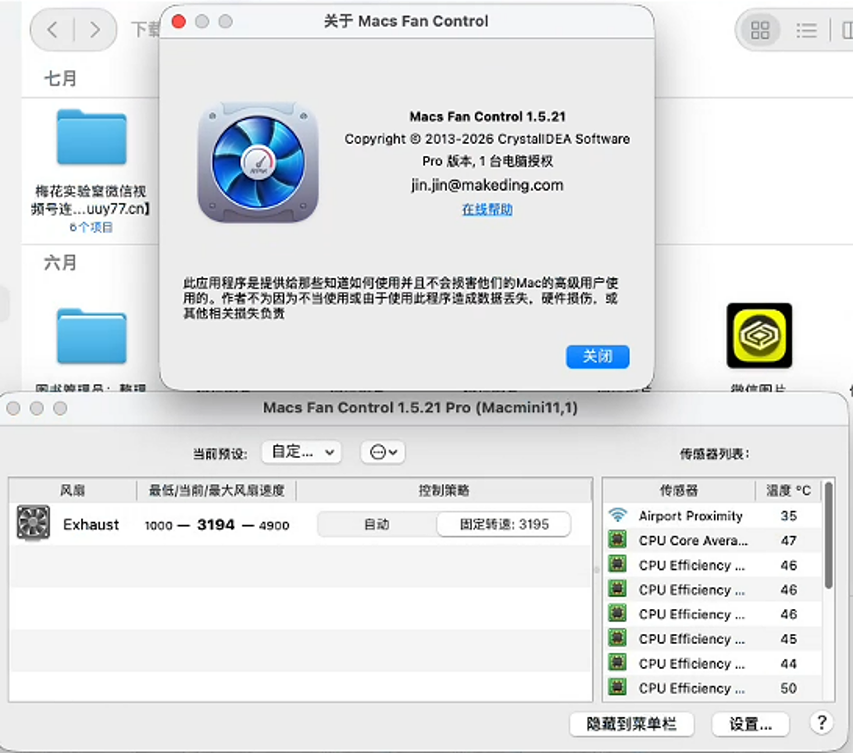Screen dimensions: 853x753
Task: Click the 六月 section heading in Finder
Action: 60,263
